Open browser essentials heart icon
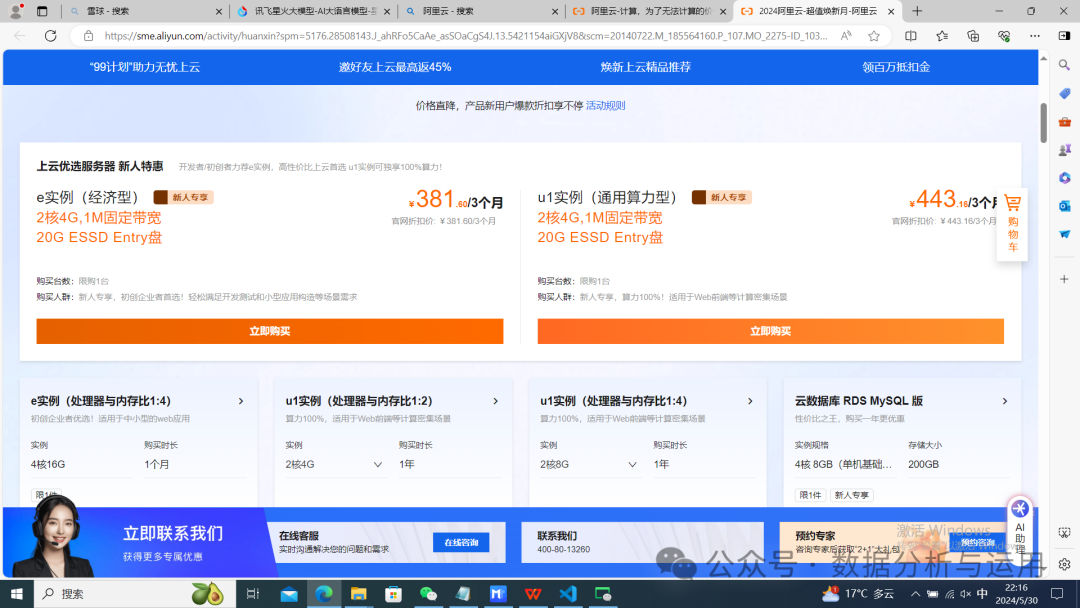The height and width of the screenshot is (608, 1080). 1004,36
